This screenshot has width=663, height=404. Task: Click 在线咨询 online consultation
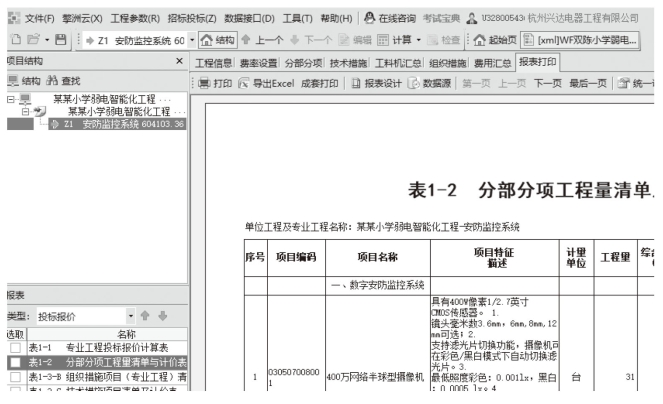point(390,18)
